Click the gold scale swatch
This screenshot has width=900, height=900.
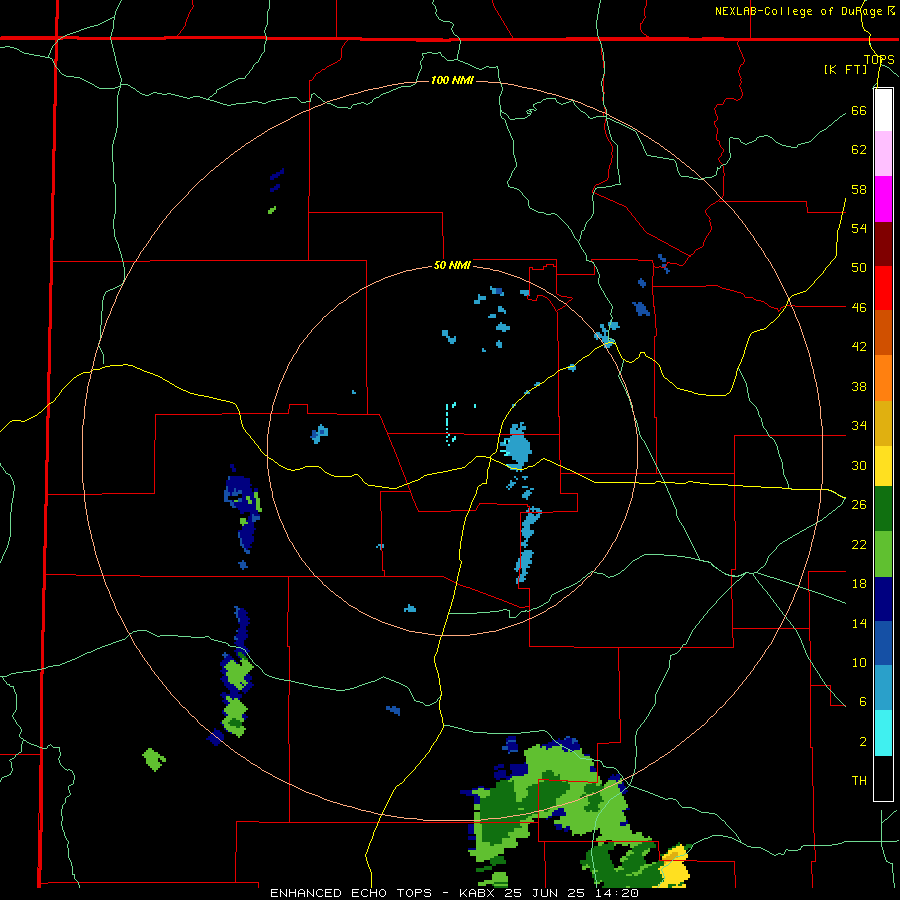coord(883,423)
